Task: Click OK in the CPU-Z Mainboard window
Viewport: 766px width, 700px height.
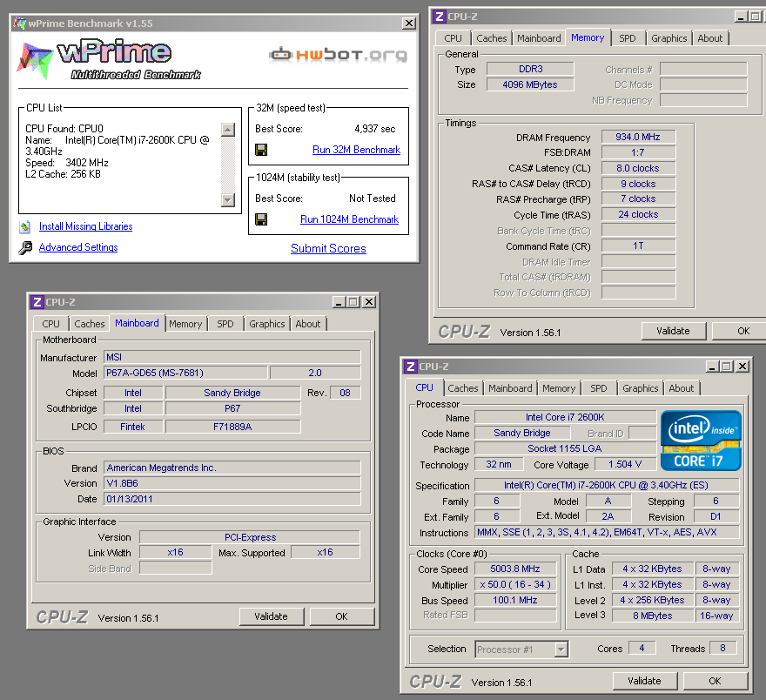Action: [341, 616]
